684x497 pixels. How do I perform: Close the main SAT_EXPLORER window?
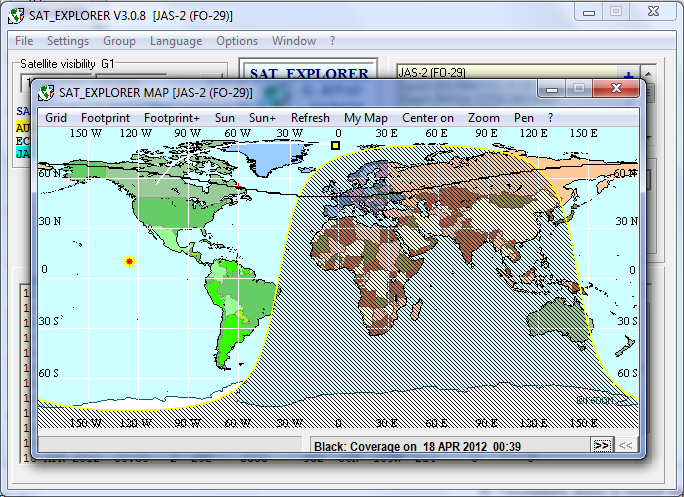653,12
